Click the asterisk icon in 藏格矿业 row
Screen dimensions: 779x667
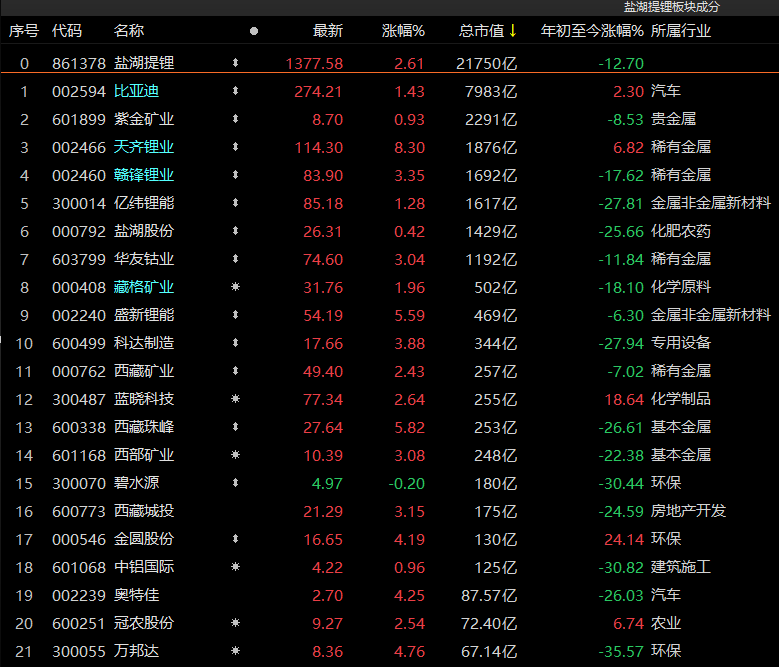[x=235, y=287]
